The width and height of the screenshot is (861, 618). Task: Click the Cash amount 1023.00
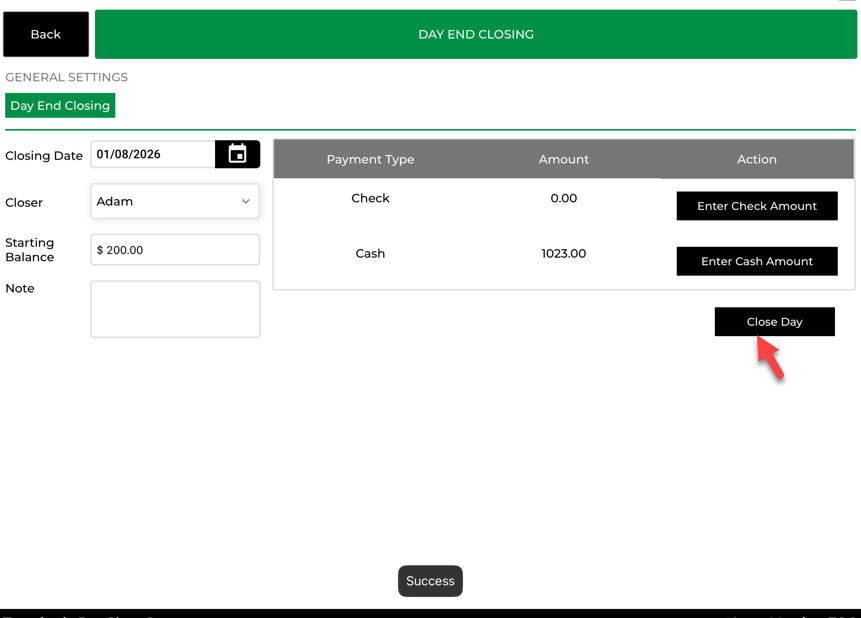[563, 254]
